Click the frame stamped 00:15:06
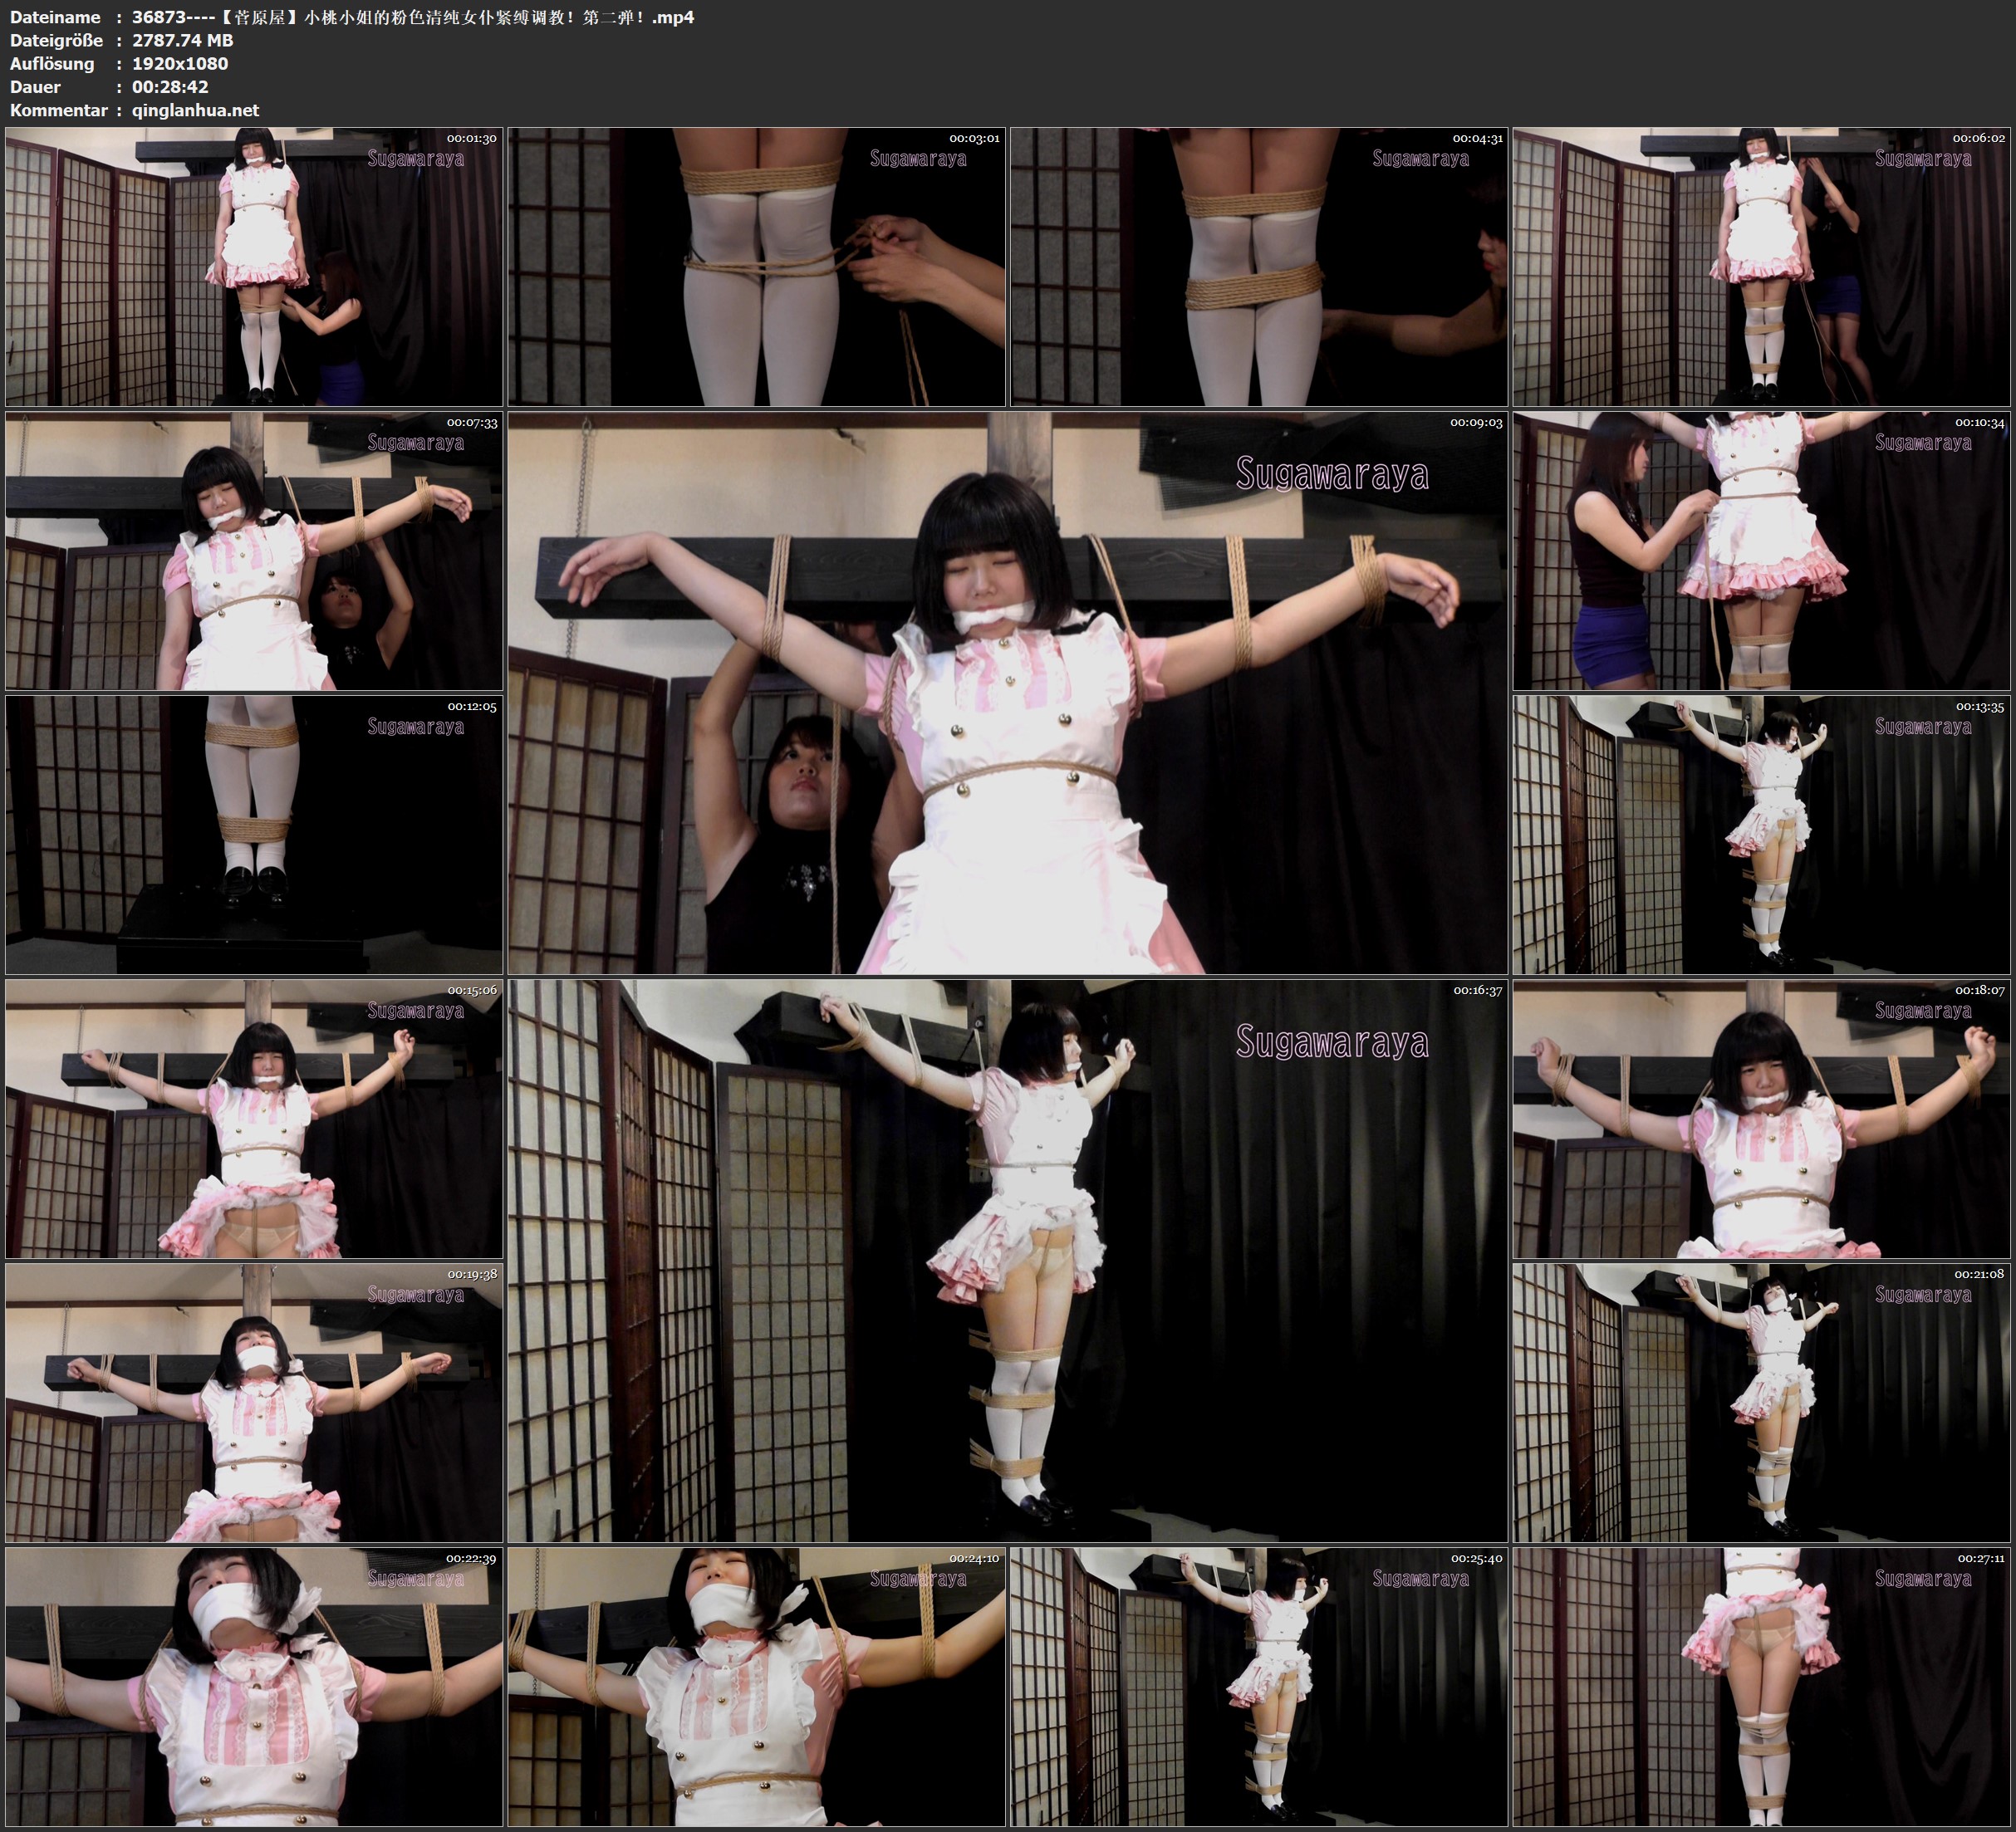 click(x=254, y=1119)
